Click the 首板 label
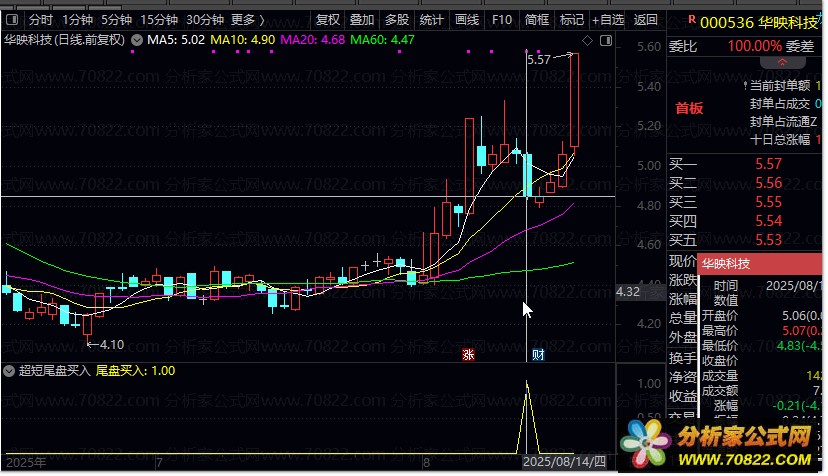Viewport: 828px width, 476px height. [689, 108]
